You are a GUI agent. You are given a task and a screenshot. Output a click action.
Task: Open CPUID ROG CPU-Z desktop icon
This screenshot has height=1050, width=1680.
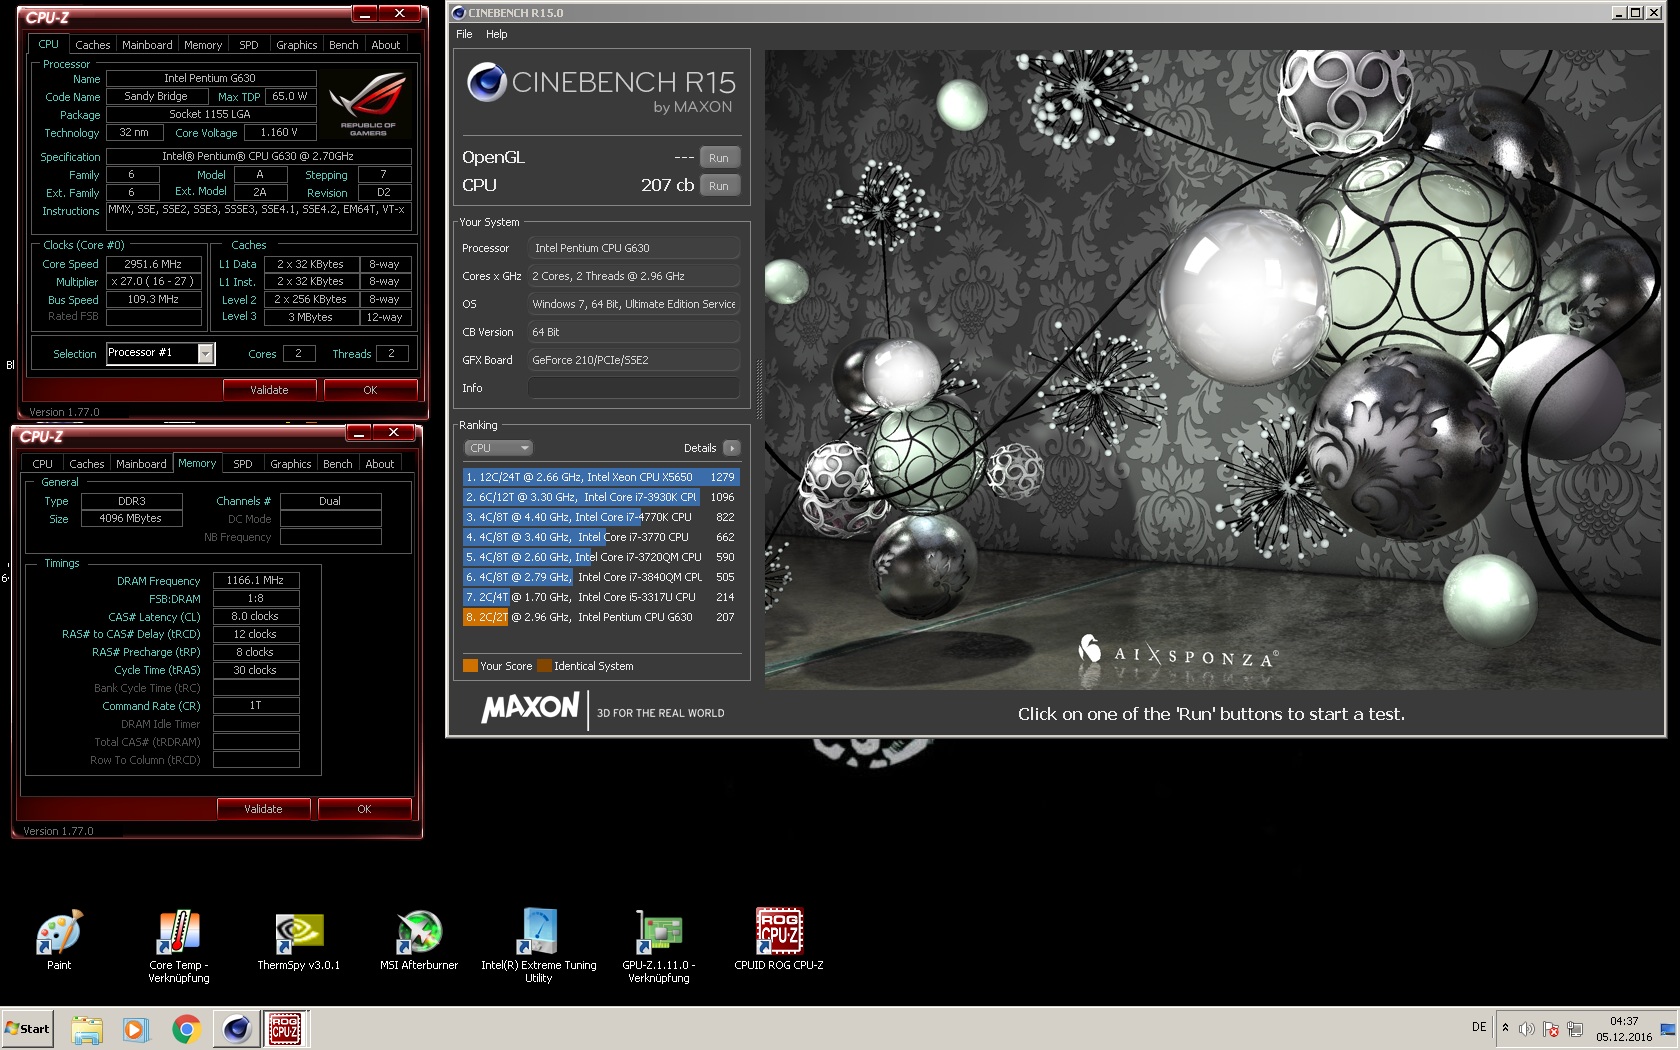click(779, 940)
